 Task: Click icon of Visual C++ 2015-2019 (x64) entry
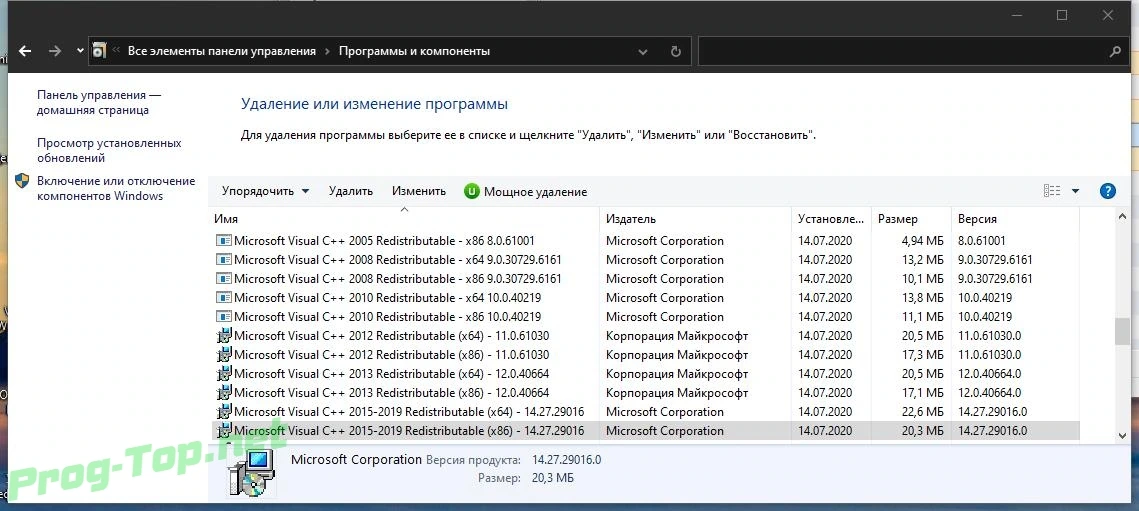coord(224,411)
